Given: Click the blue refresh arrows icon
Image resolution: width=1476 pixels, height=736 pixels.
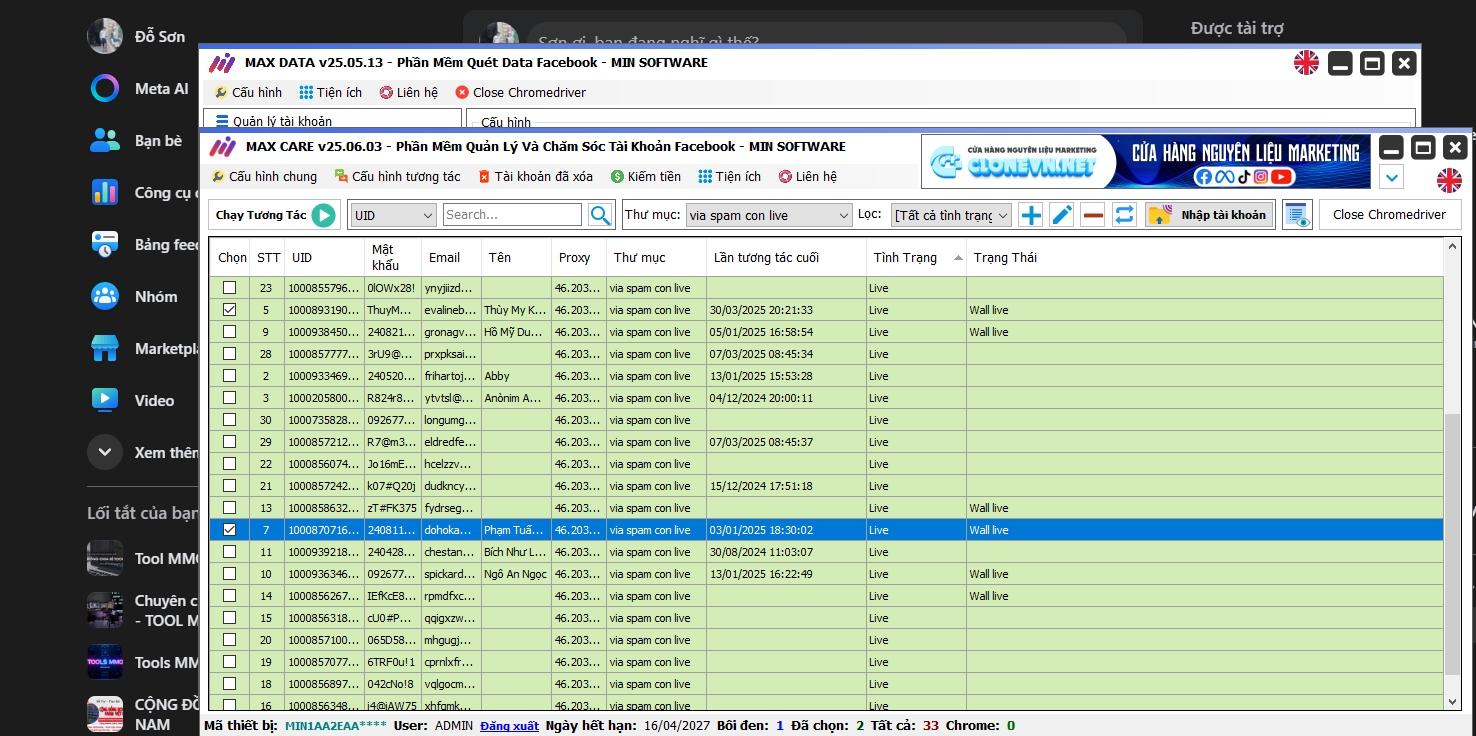Looking at the screenshot, I should coord(1124,215).
